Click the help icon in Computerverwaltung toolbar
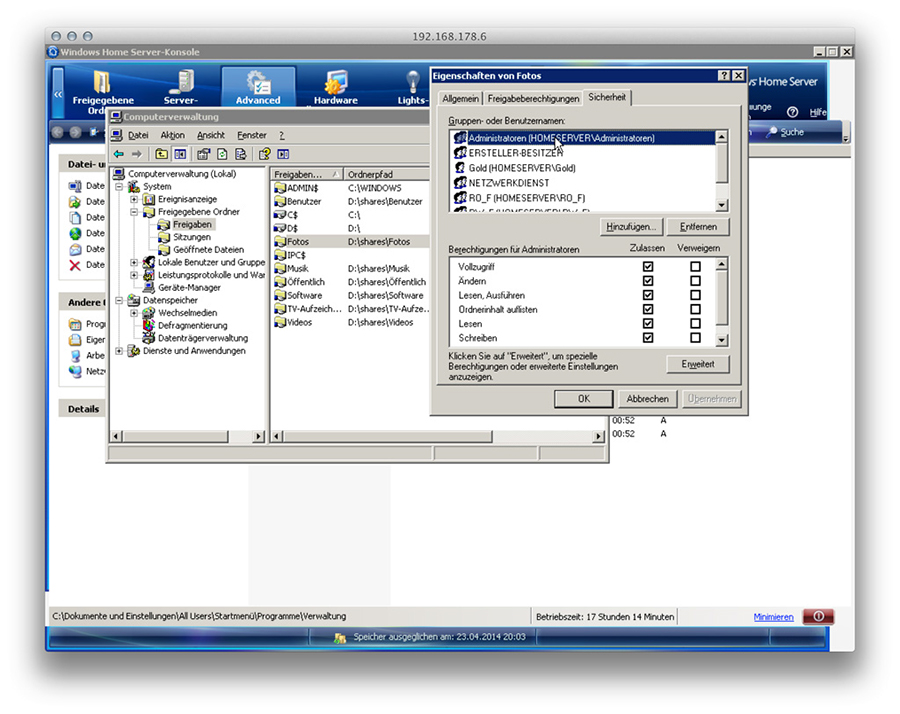Screen dimensions: 900x714 (264, 154)
